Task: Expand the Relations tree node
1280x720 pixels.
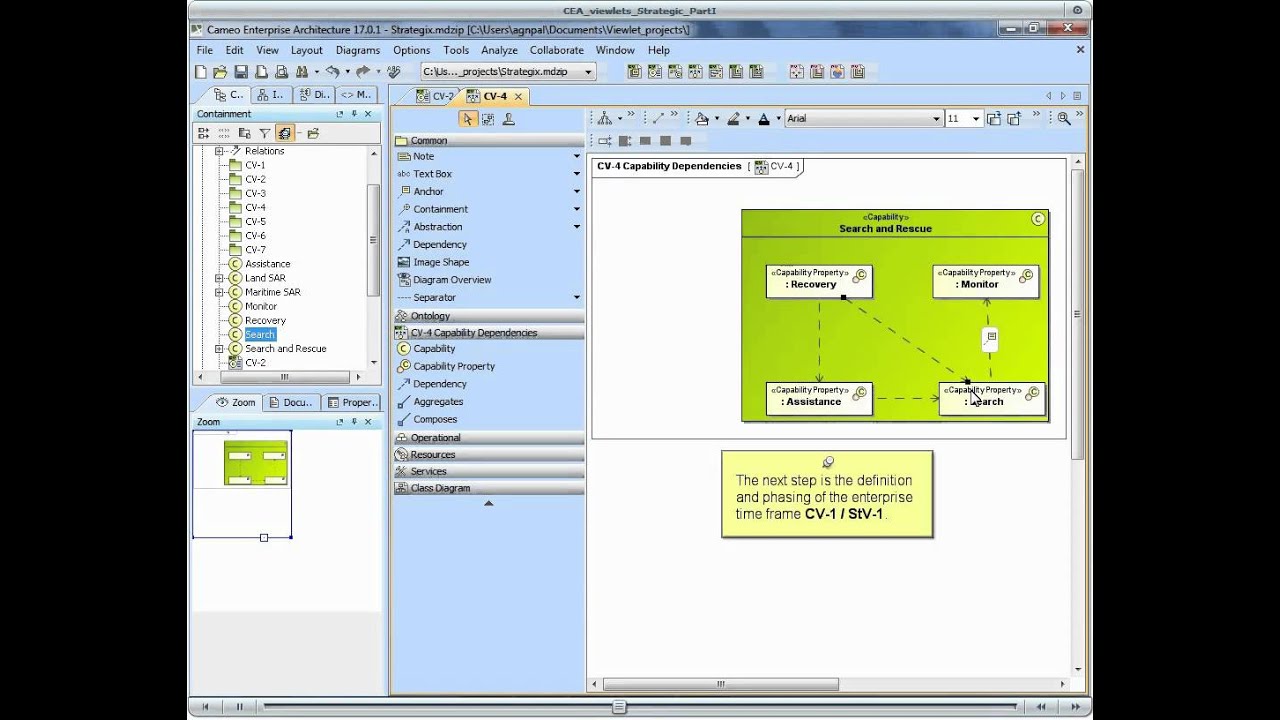Action: tap(219, 151)
